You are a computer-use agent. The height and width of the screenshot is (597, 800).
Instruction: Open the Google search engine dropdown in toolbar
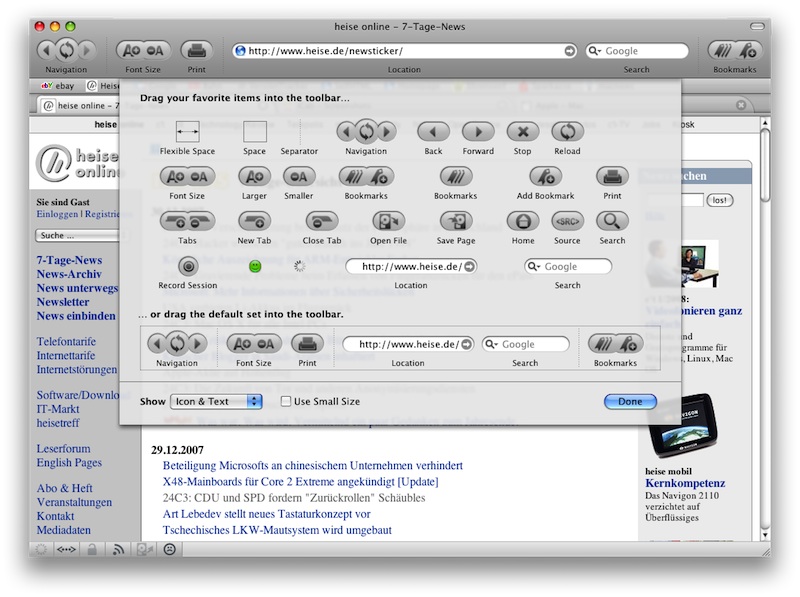[596, 51]
